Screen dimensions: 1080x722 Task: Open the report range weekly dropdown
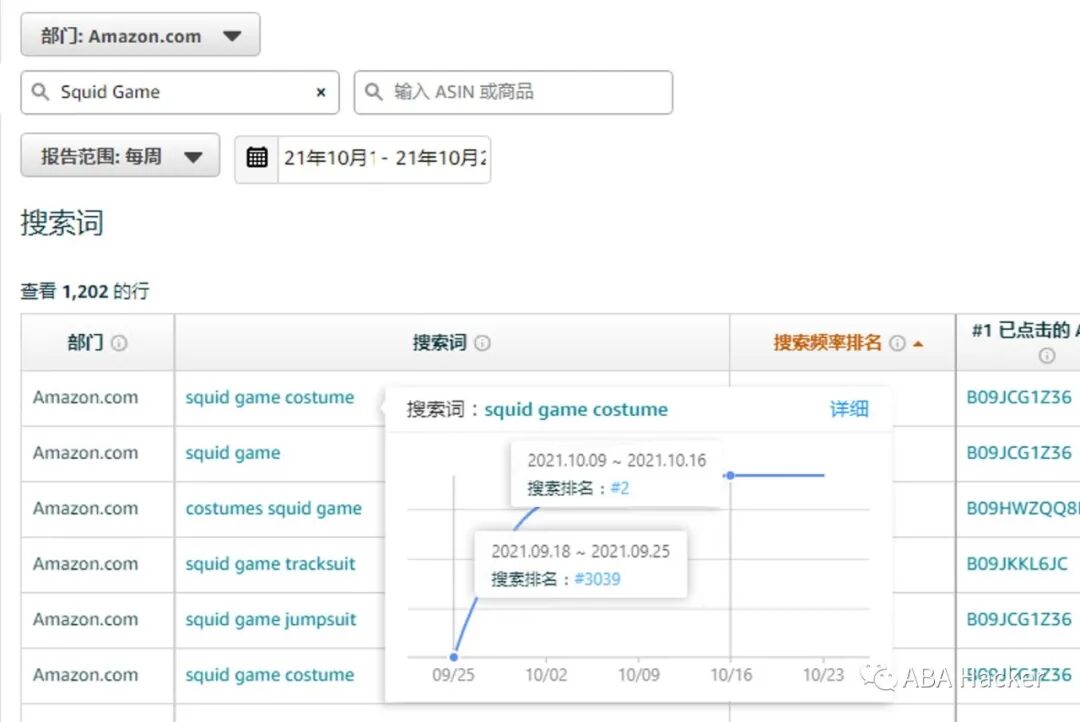pyautogui.click(x=121, y=156)
